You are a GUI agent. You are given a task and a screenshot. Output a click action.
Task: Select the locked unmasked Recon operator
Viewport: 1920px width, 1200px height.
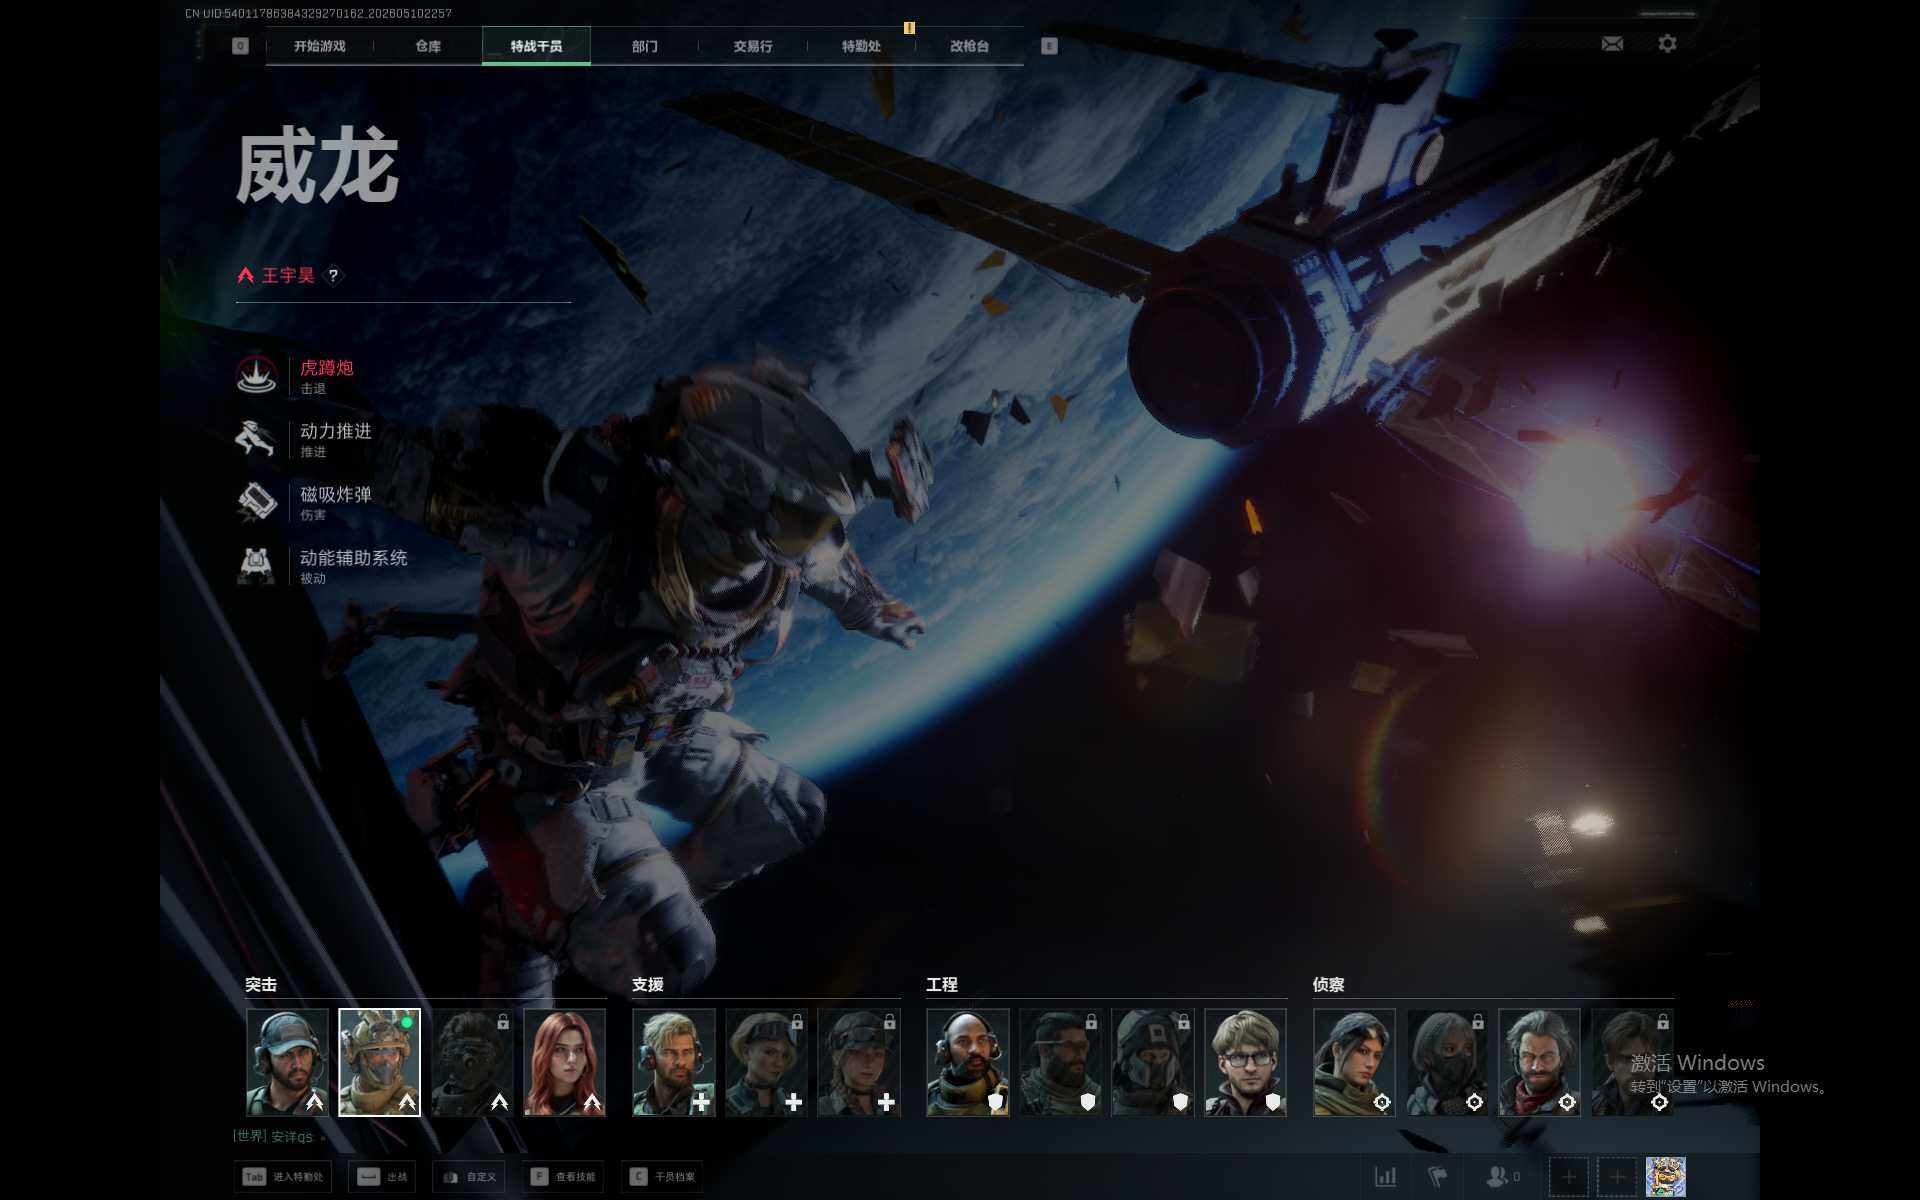[x=1632, y=1062]
